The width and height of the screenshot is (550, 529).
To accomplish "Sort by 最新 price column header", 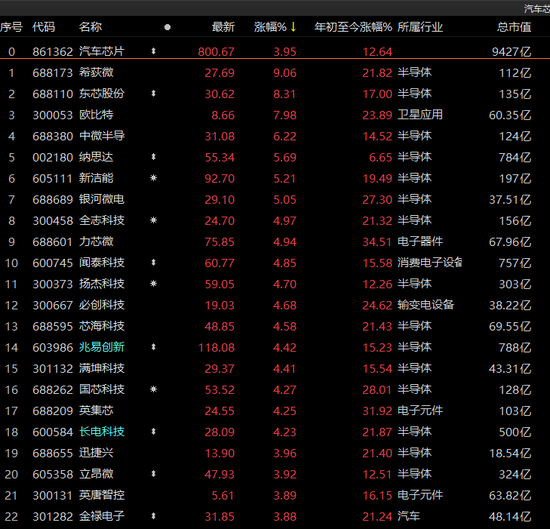I will click(x=223, y=27).
